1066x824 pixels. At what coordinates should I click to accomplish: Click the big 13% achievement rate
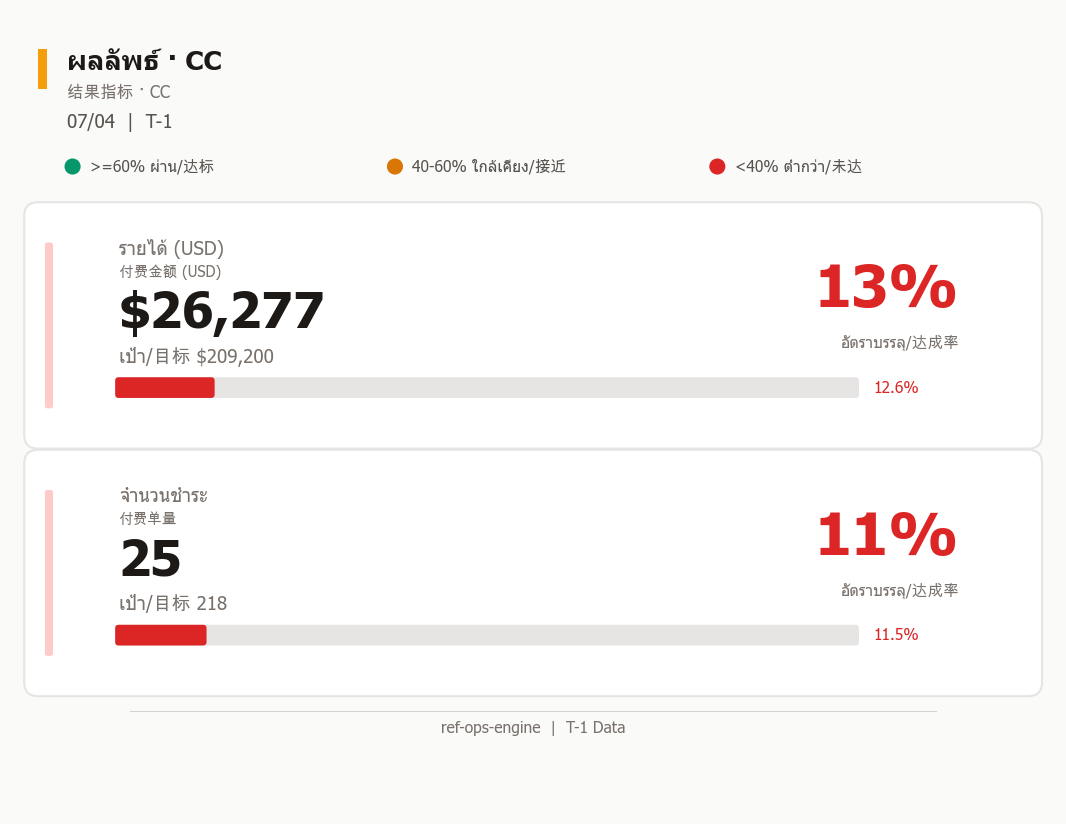(x=887, y=287)
